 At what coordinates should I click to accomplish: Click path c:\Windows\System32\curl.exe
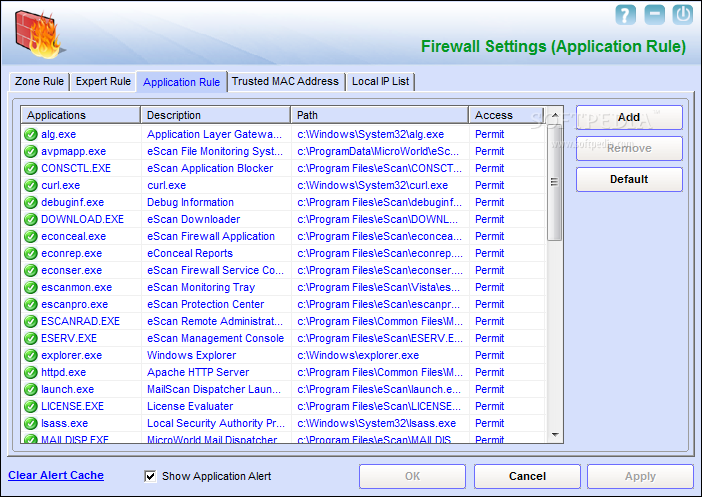pyautogui.click(x=372, y=185)
